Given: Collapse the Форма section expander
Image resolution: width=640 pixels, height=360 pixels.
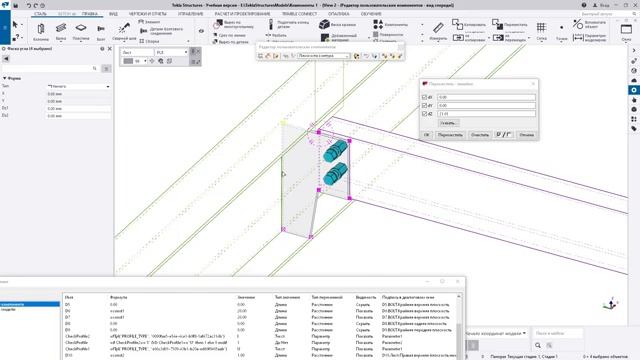Looking at the screenshot, I should (4, 78).
